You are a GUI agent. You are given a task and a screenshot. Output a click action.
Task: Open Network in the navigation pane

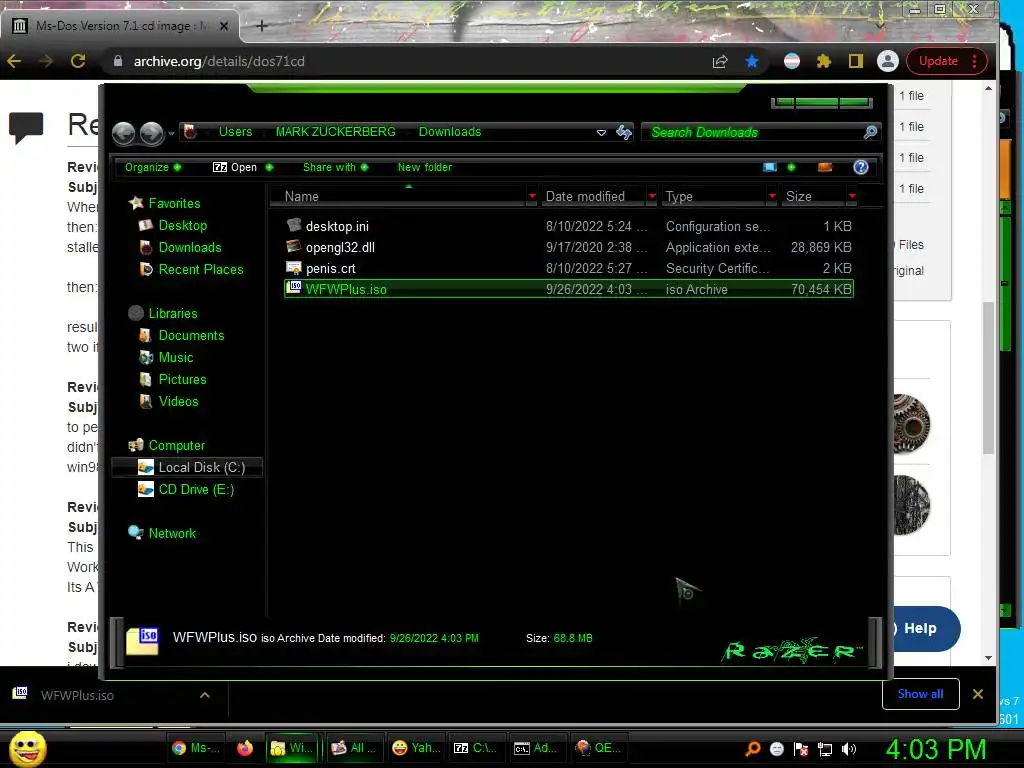(x=172, y=533)
